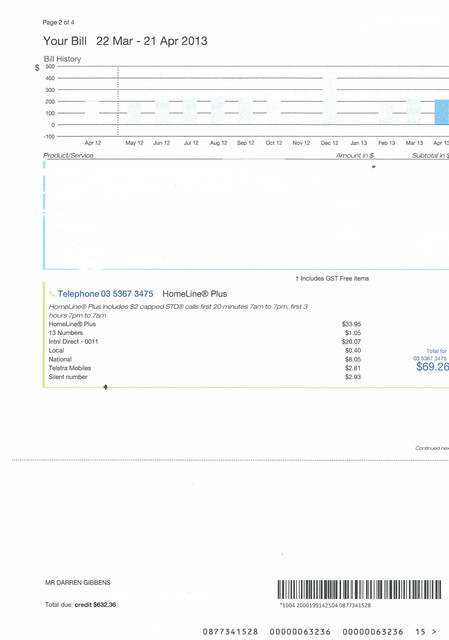Click the '$69.26' total amount
The image size is (449, 640).
coord(433,367)
